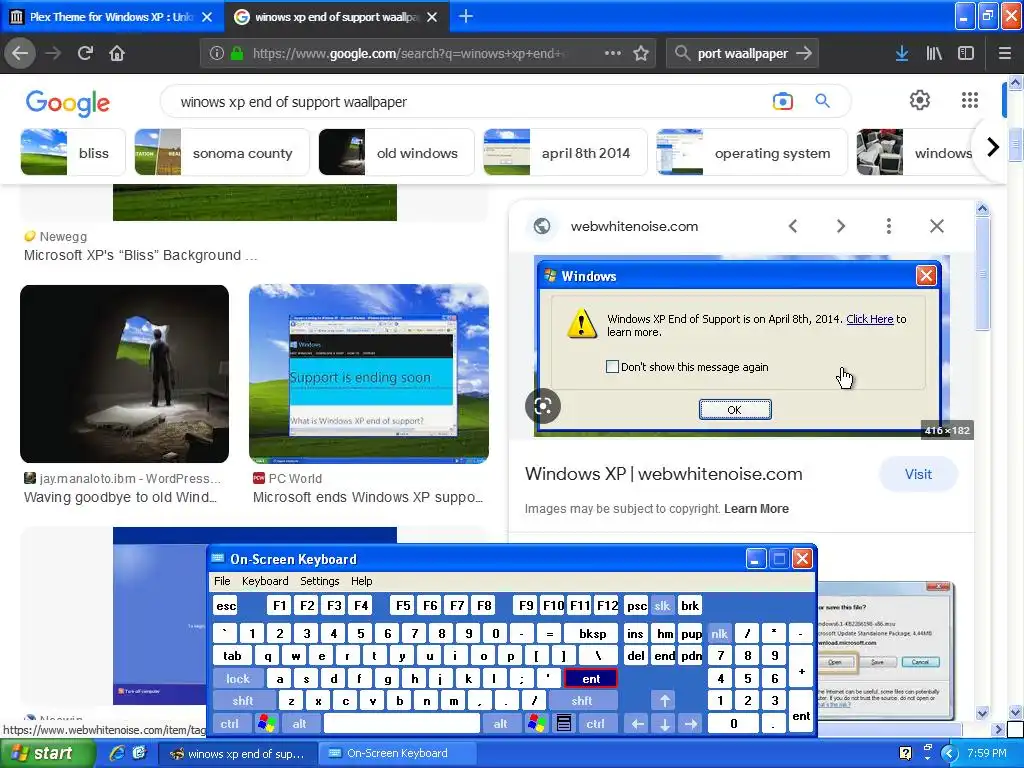Click esc key on On-Screen Keyboard
The height and width of the screenshot is (768, 1024).
[x=226, y=606]
